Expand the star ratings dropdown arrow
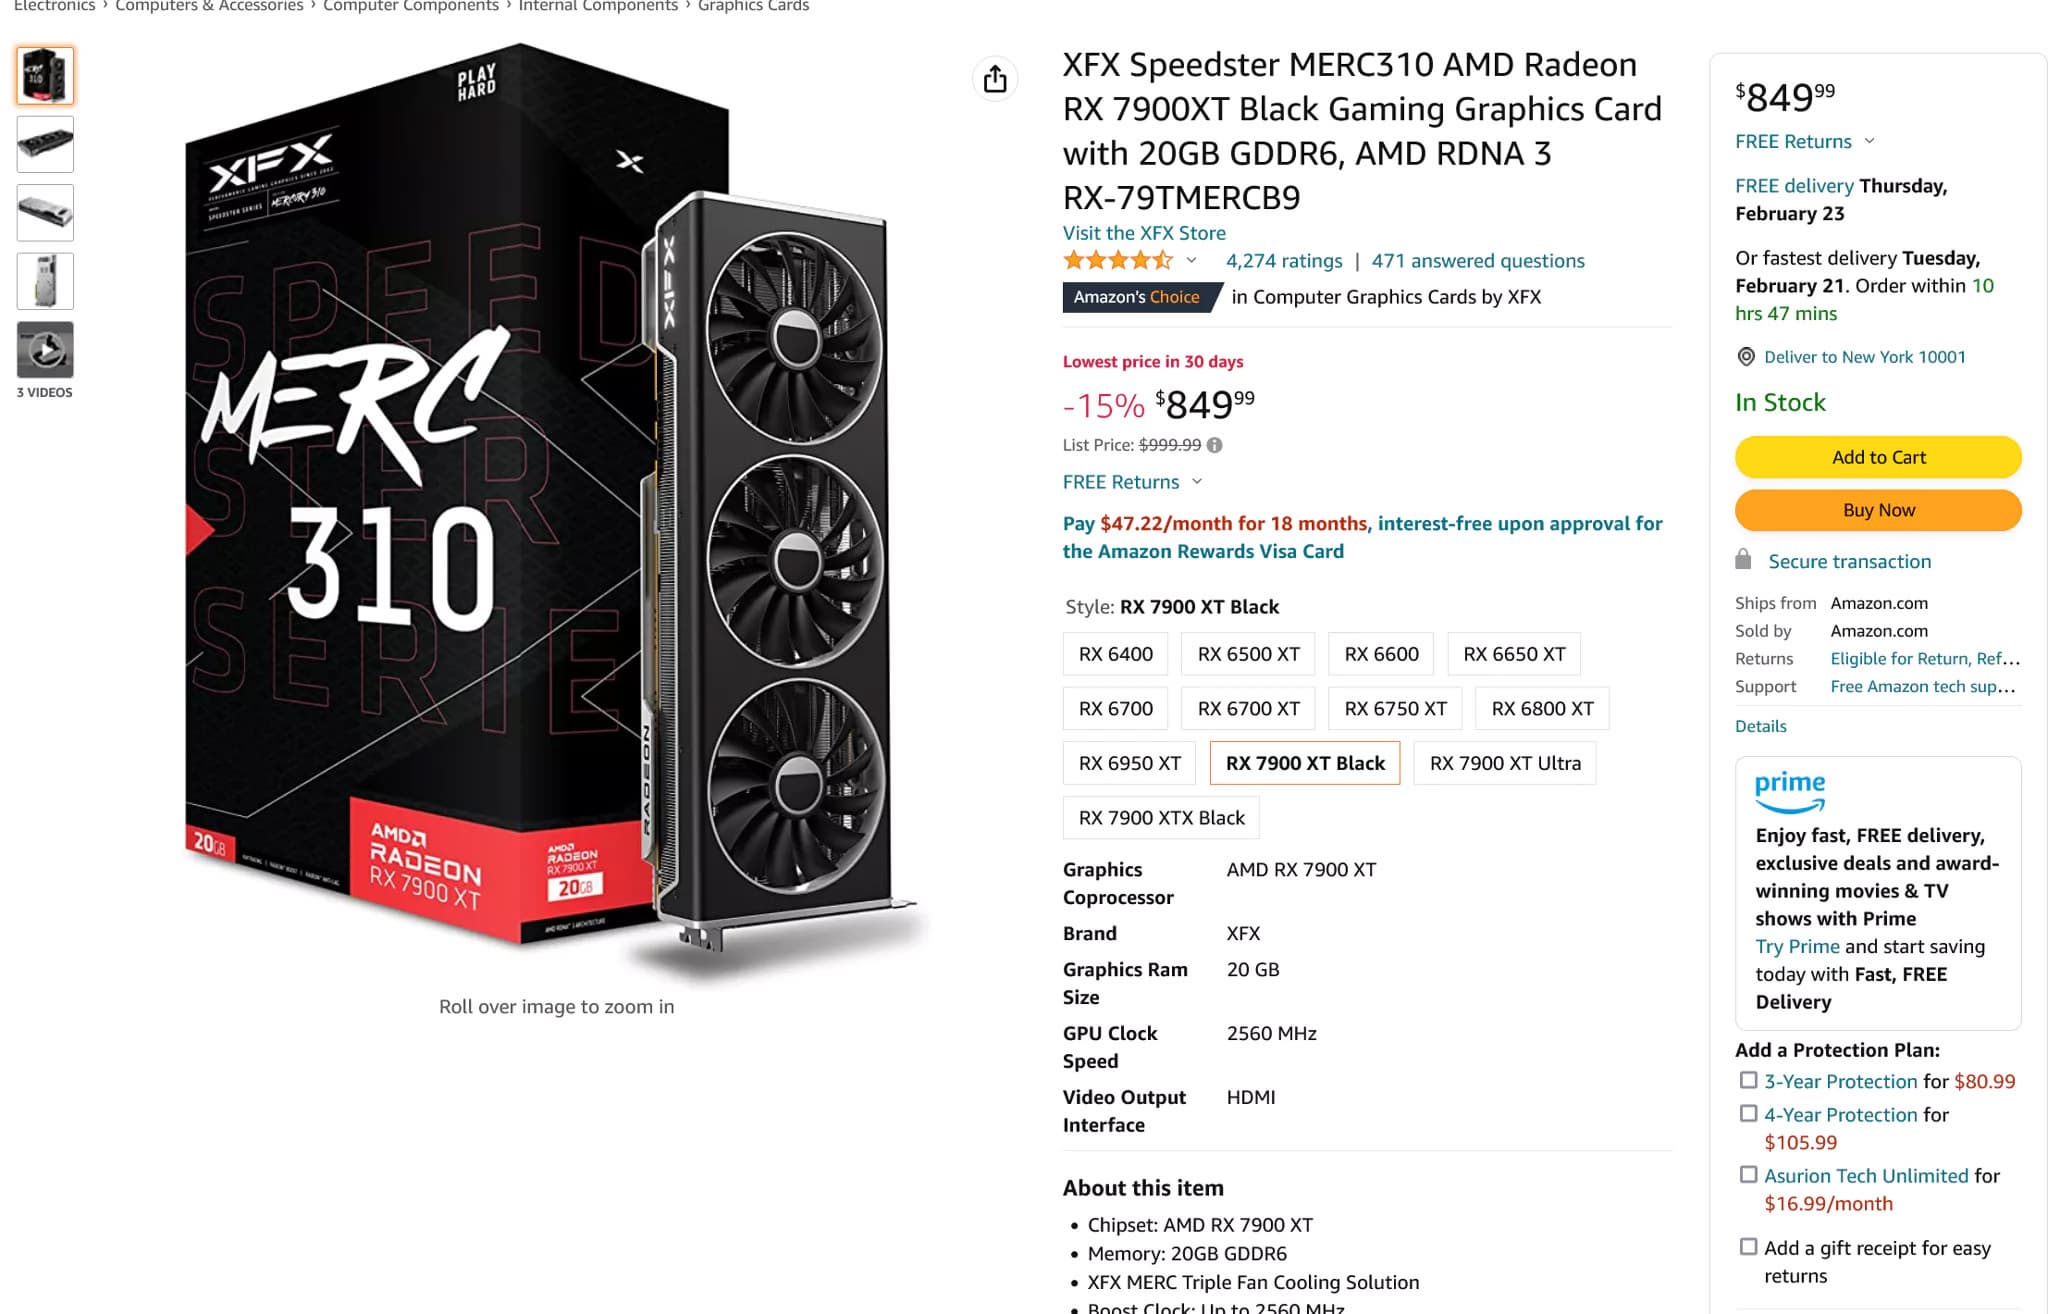Screen dimensions: 2048x1314 point(1191,260)
